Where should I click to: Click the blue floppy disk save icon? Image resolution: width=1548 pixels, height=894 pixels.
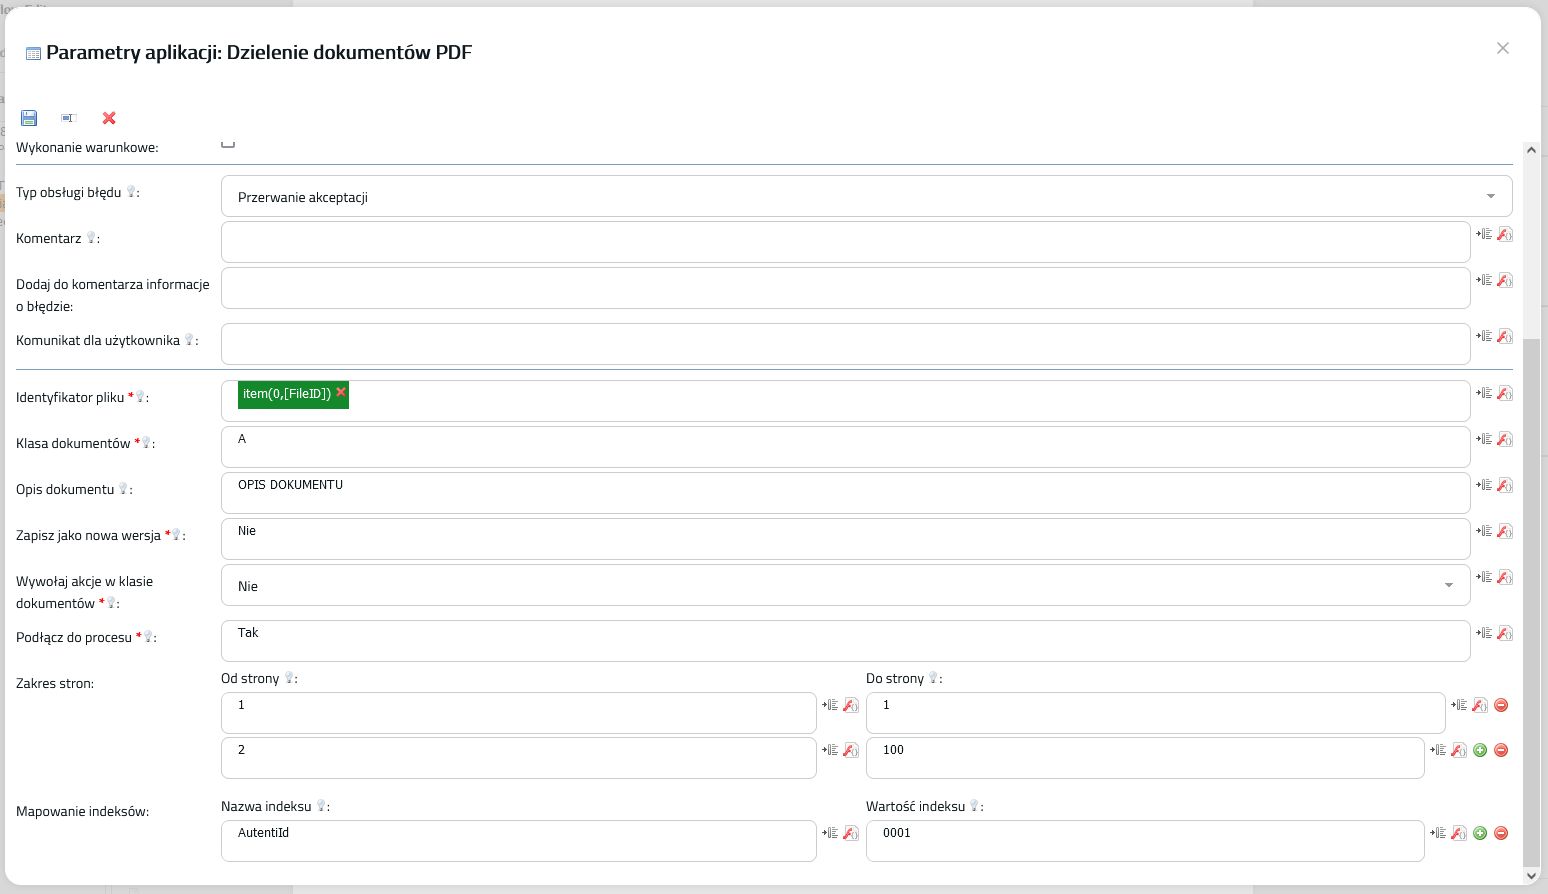pos(29,118)
